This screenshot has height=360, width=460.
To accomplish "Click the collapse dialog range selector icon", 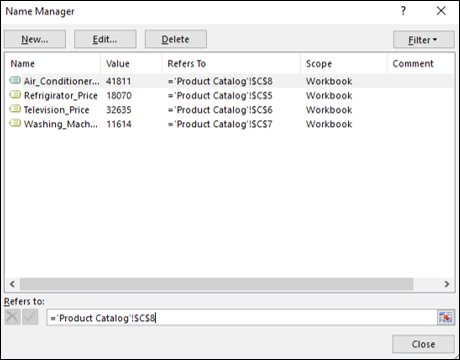I will (446, 317).
